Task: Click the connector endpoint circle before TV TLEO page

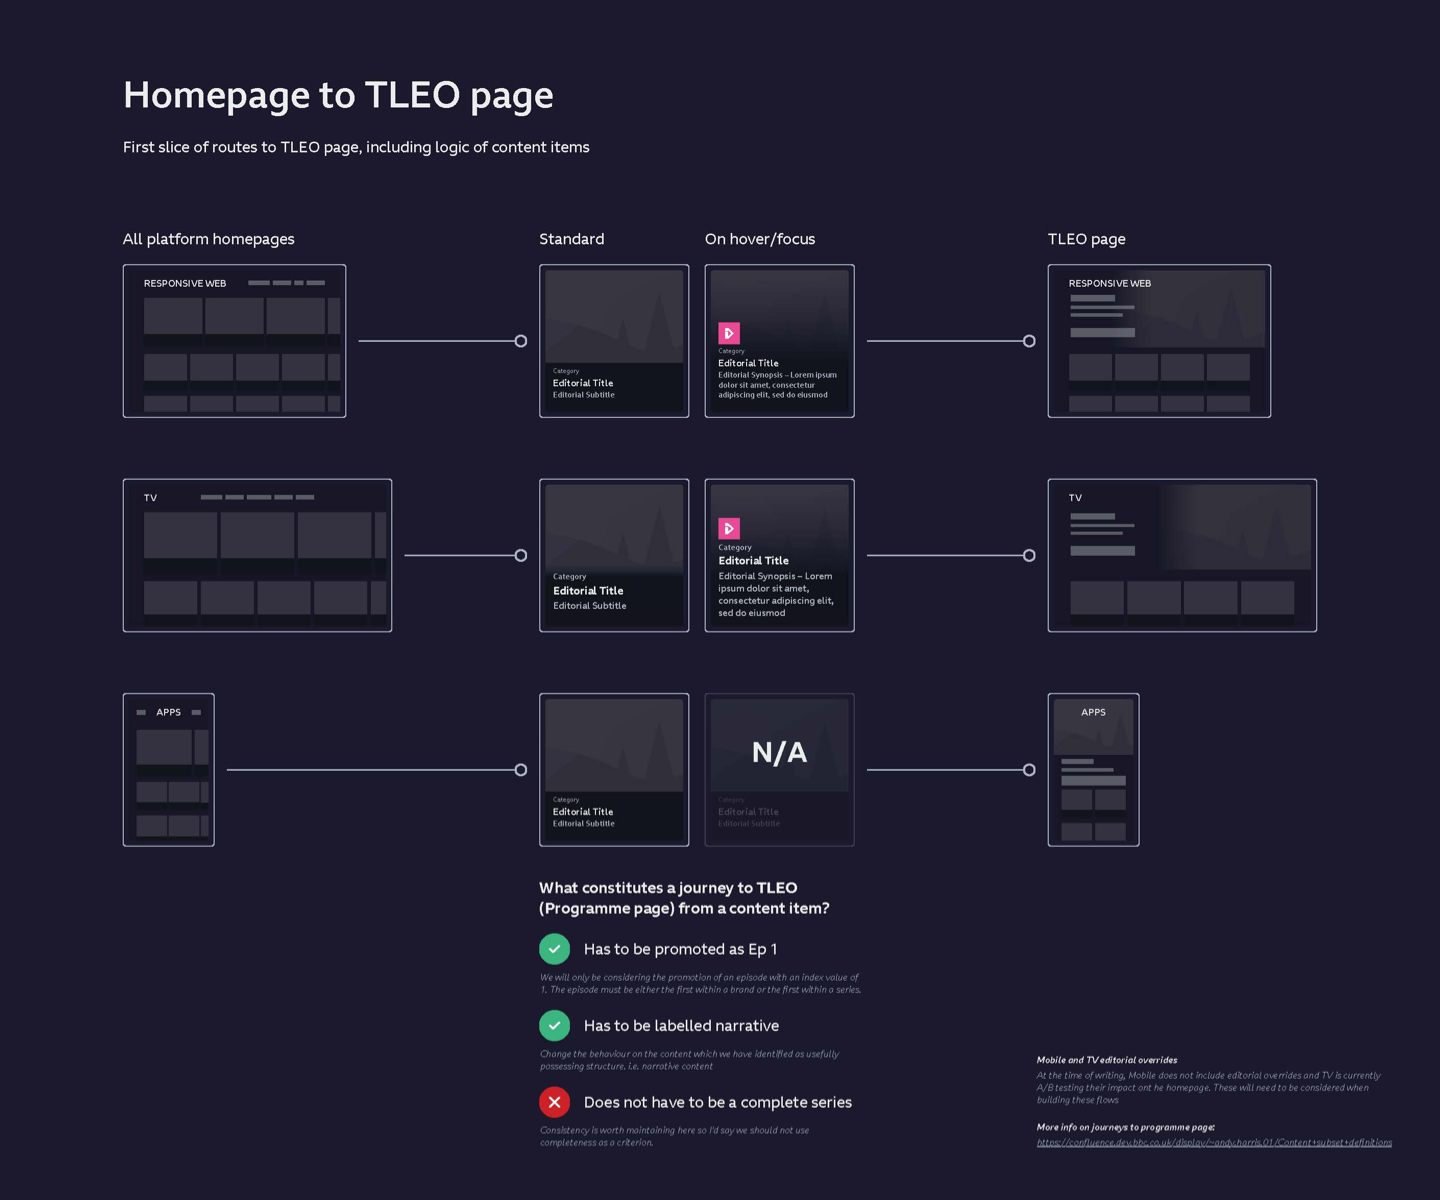Action: point(1029,555)
